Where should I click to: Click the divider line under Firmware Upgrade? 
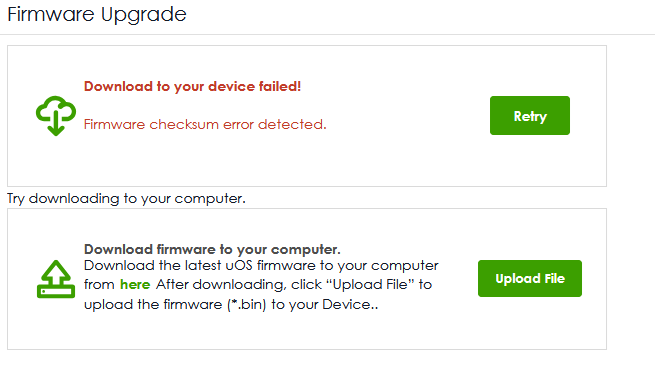(328, 34)
